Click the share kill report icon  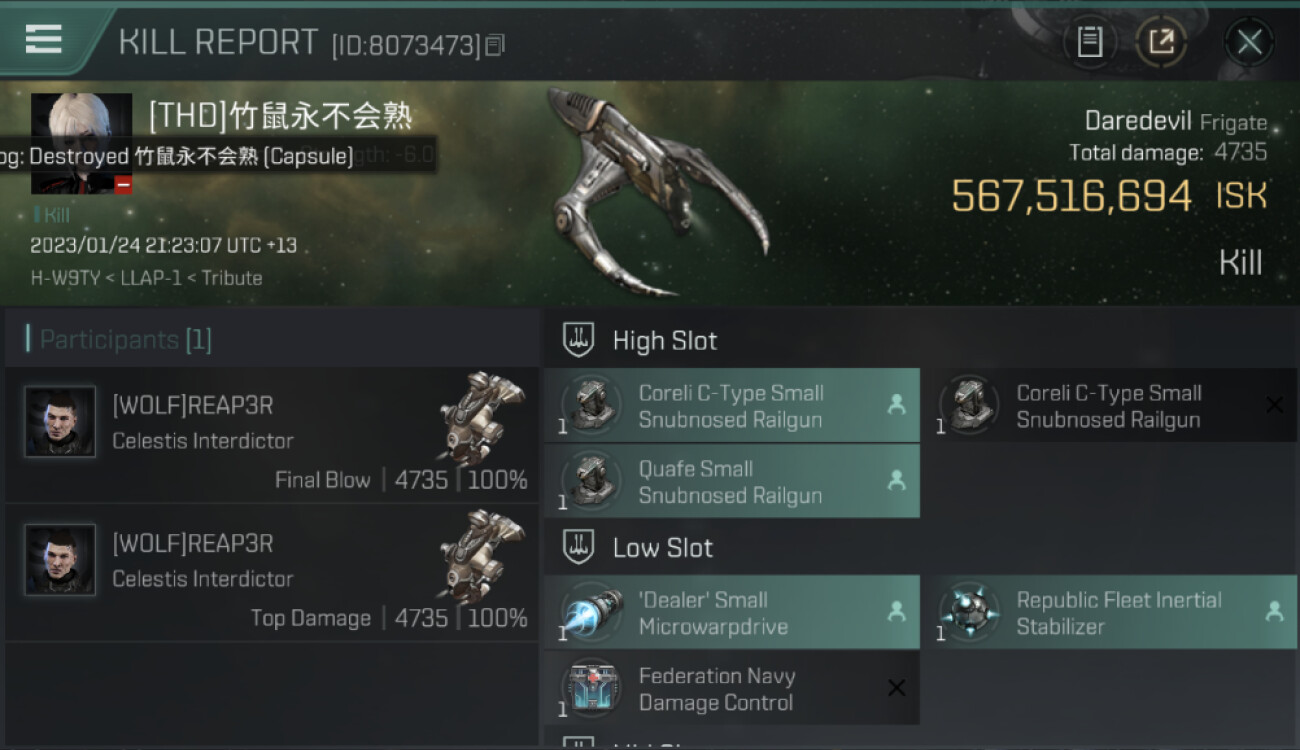(1161, 42)
